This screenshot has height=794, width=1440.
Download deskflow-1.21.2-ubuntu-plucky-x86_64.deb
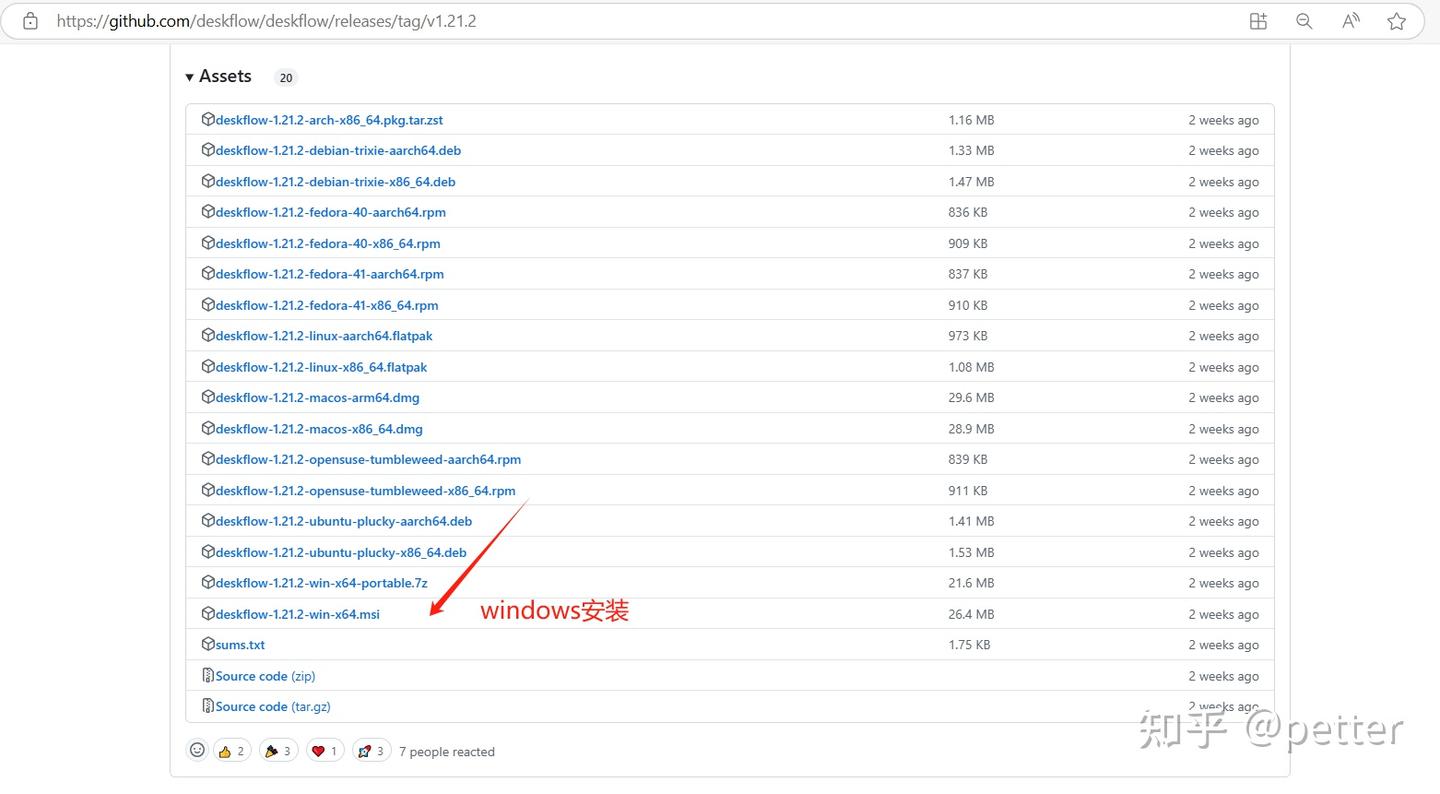(341, 552)
